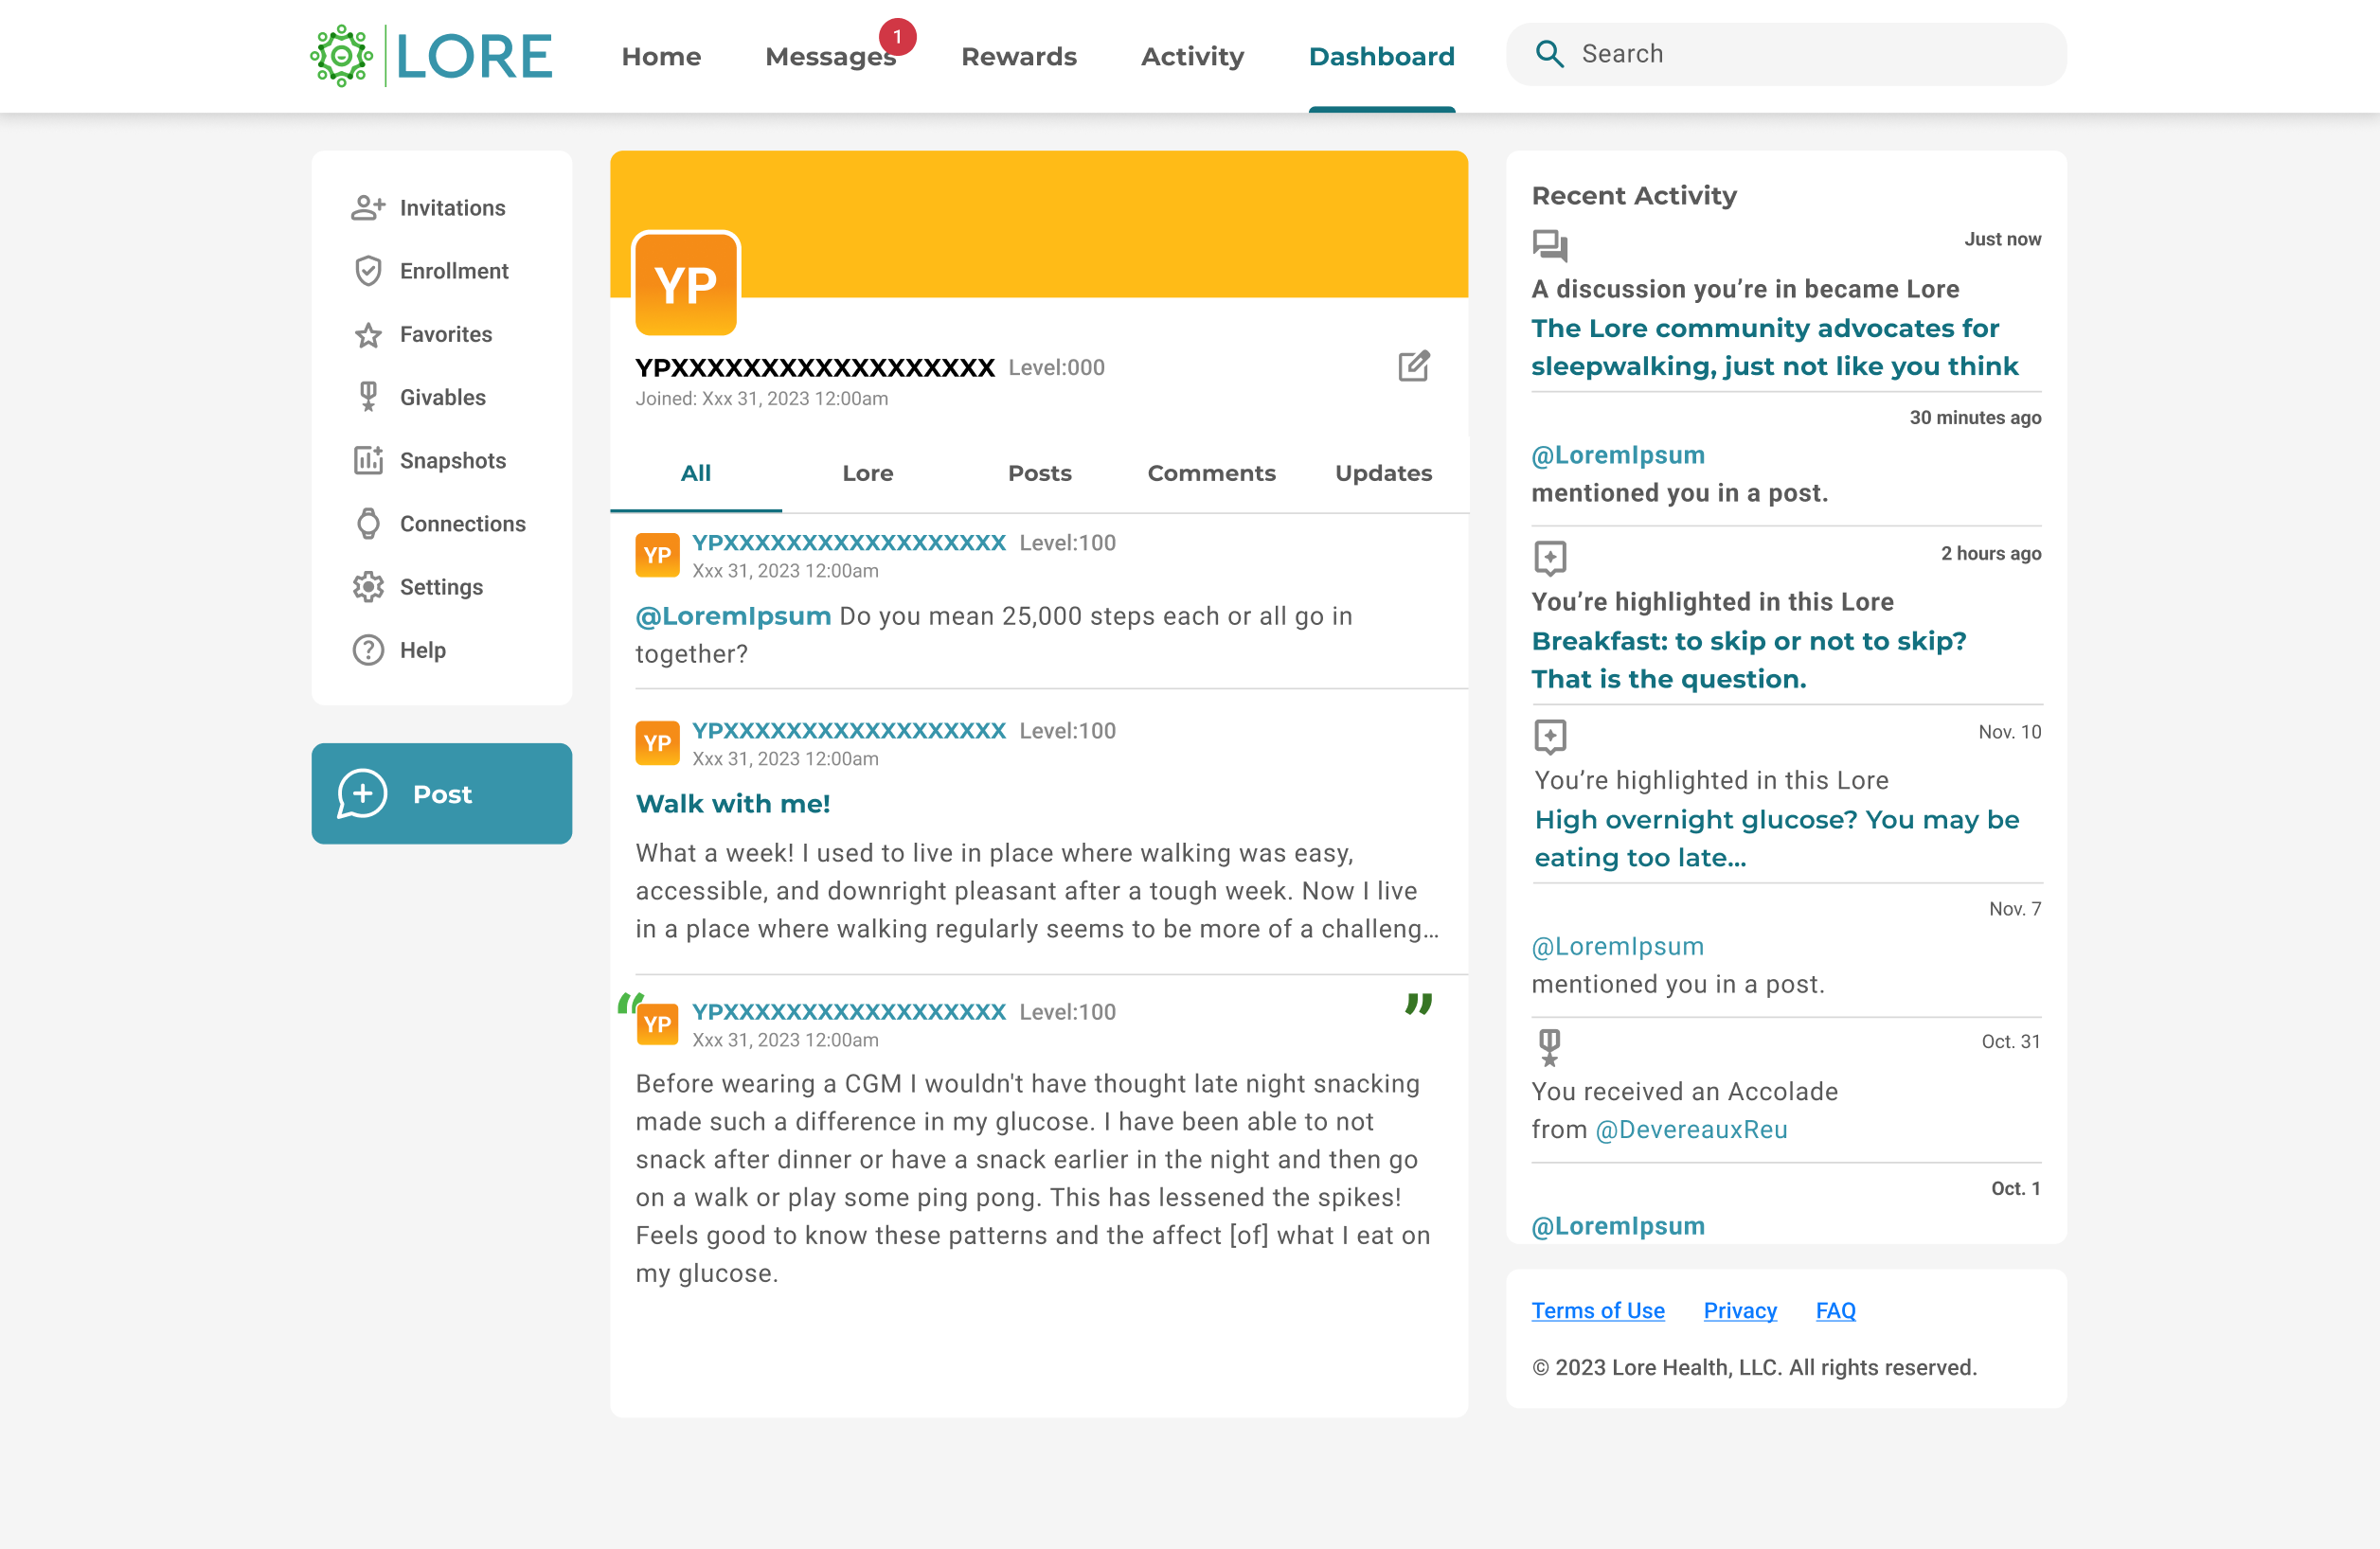Click the Messages notification badge
Screen dimensions: 2380x1549
(x=897, y=37)
